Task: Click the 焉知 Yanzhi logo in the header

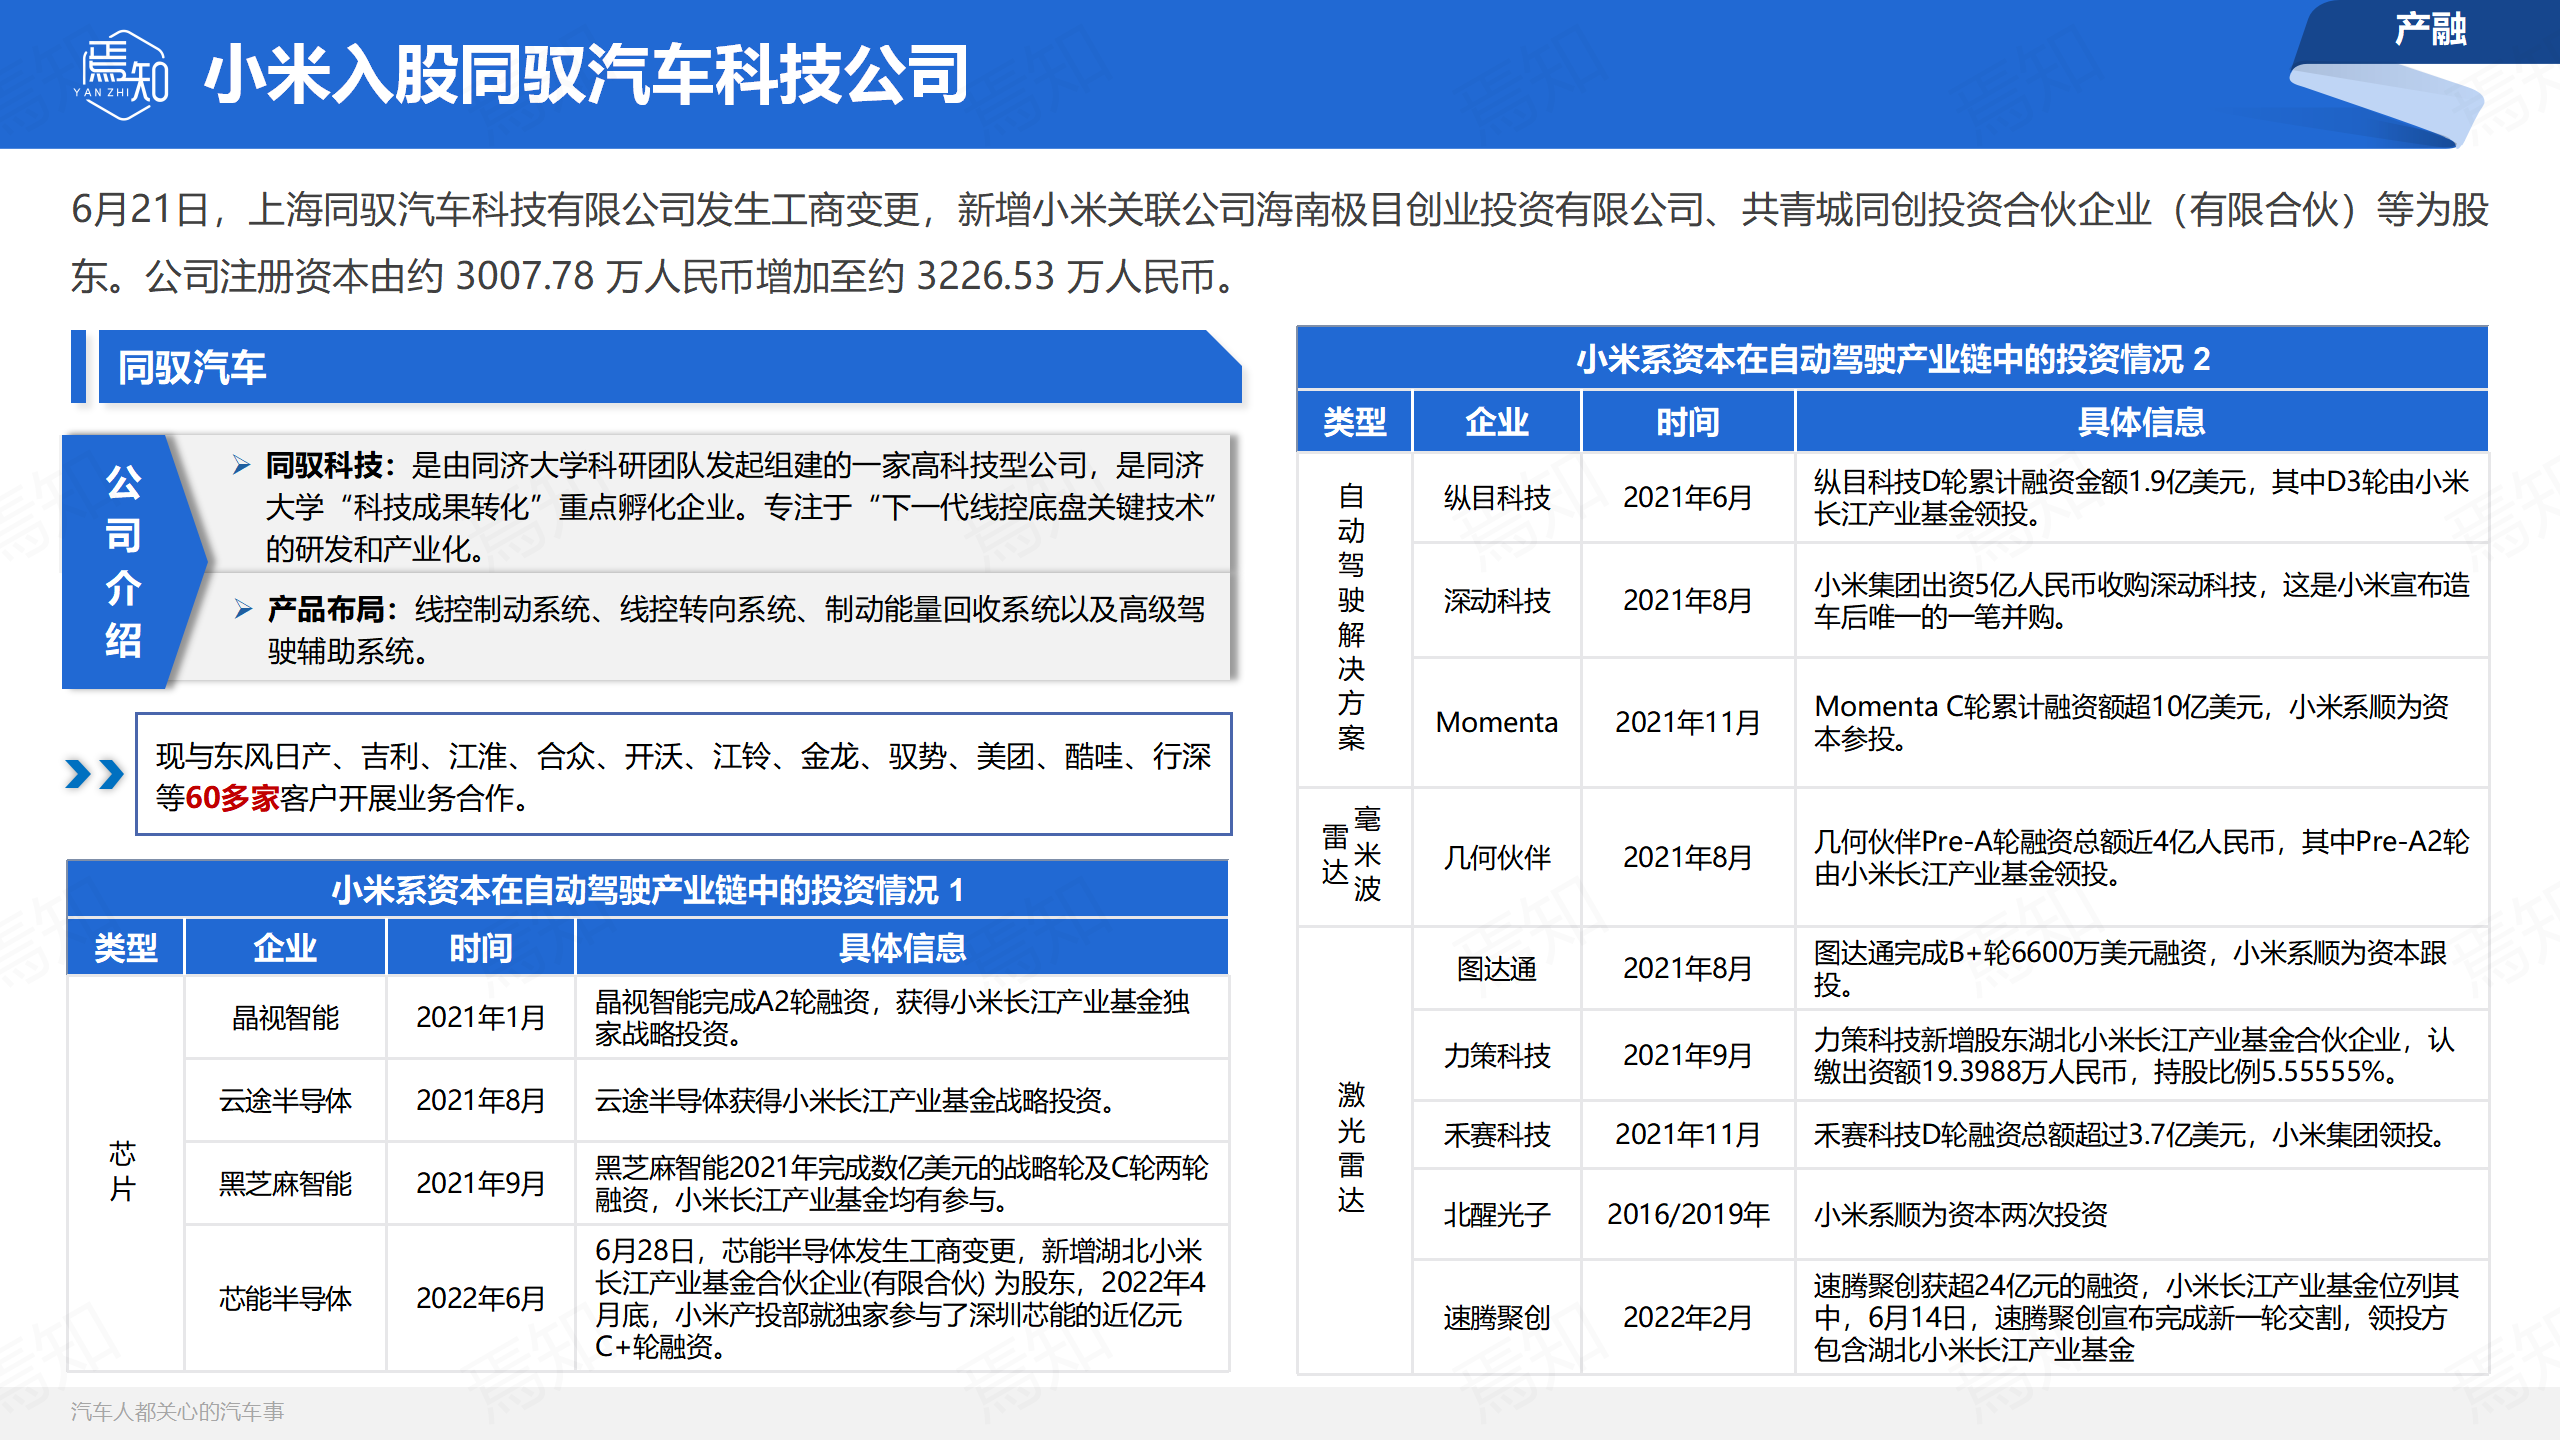Action: [121, 75]
